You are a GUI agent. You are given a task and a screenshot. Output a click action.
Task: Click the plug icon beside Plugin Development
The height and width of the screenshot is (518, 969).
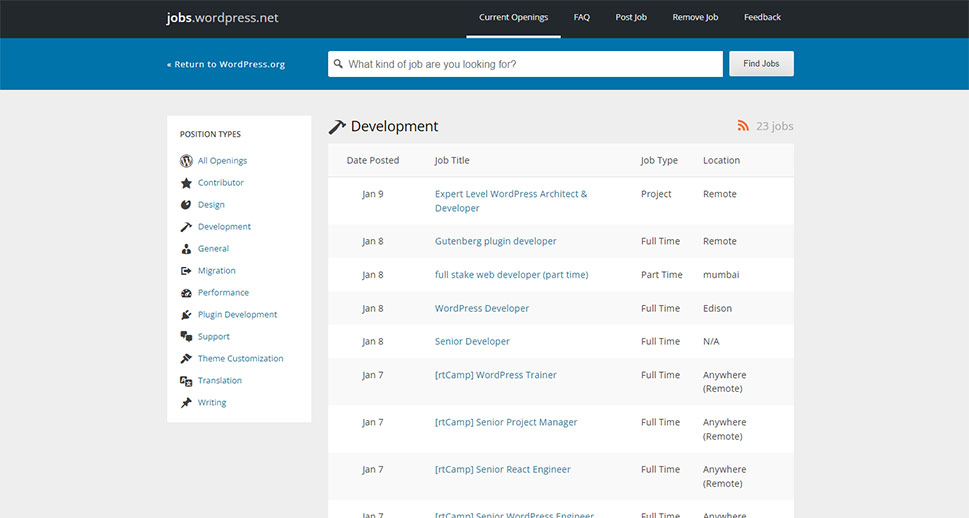pos(186,315)
